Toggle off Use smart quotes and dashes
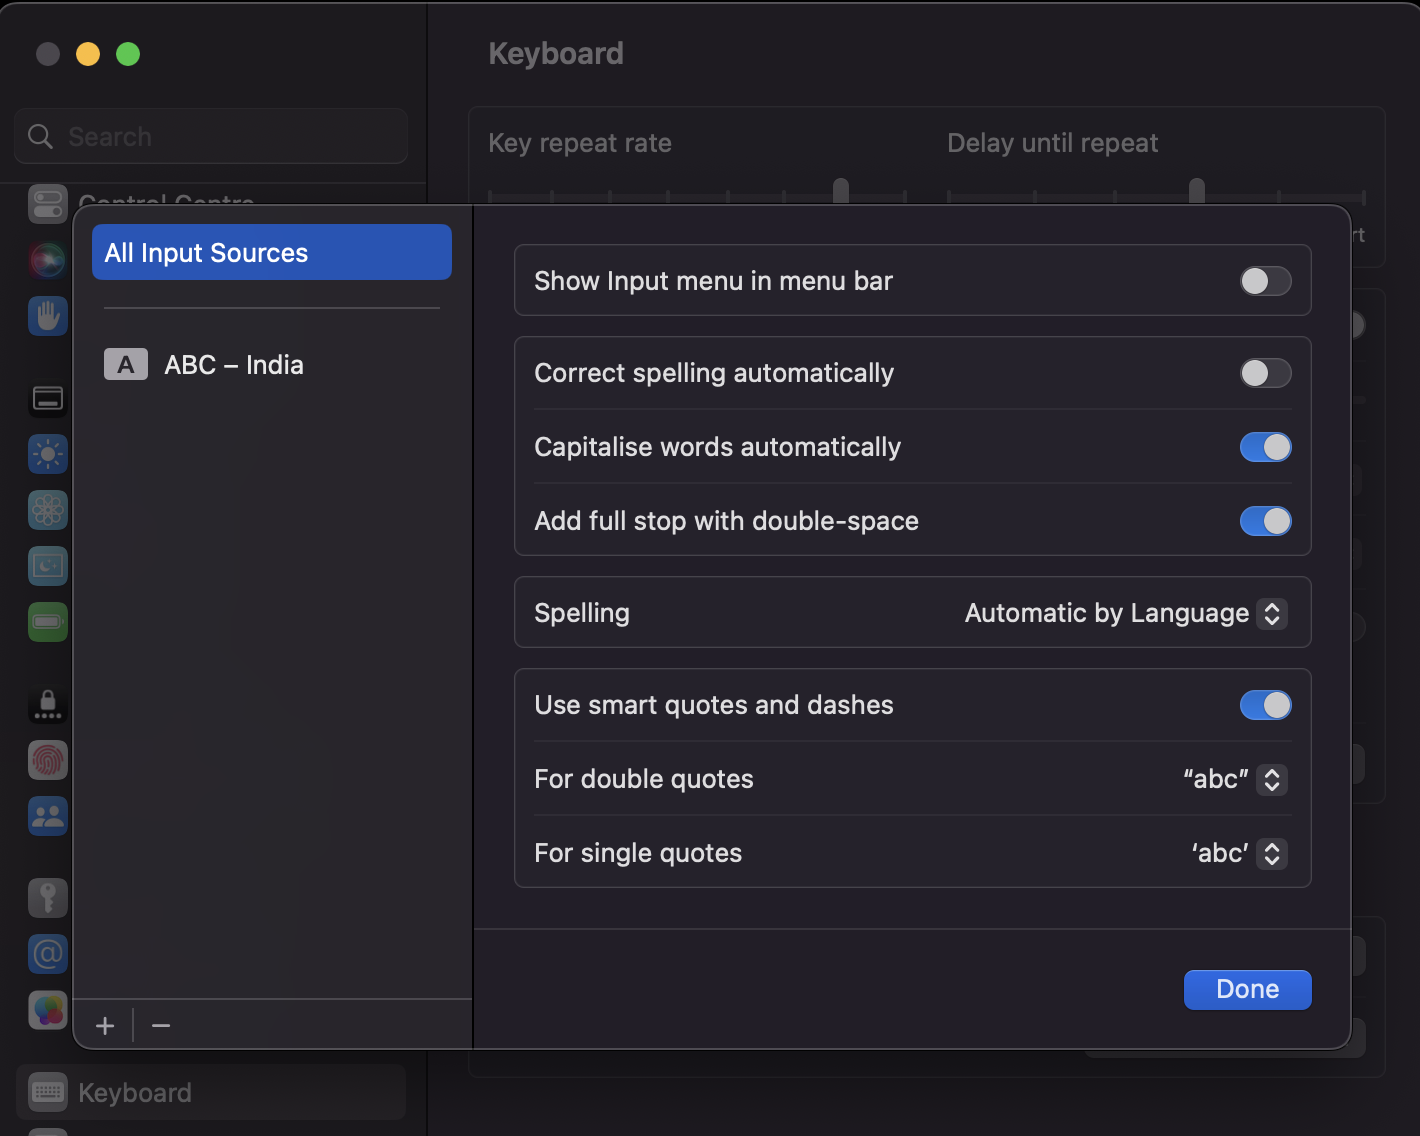Viewport: 1420px width, 1136px height. point(1265,705)
